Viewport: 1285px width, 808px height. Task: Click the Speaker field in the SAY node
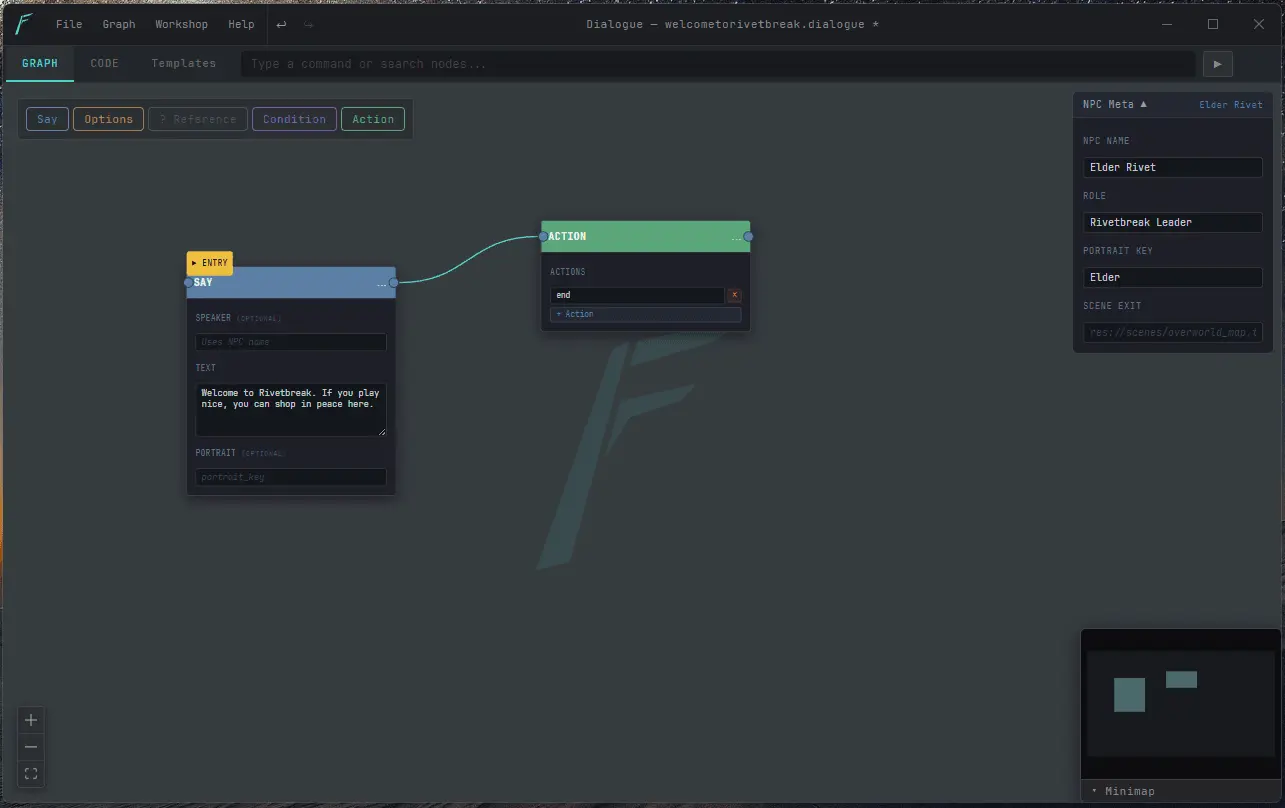291,342
